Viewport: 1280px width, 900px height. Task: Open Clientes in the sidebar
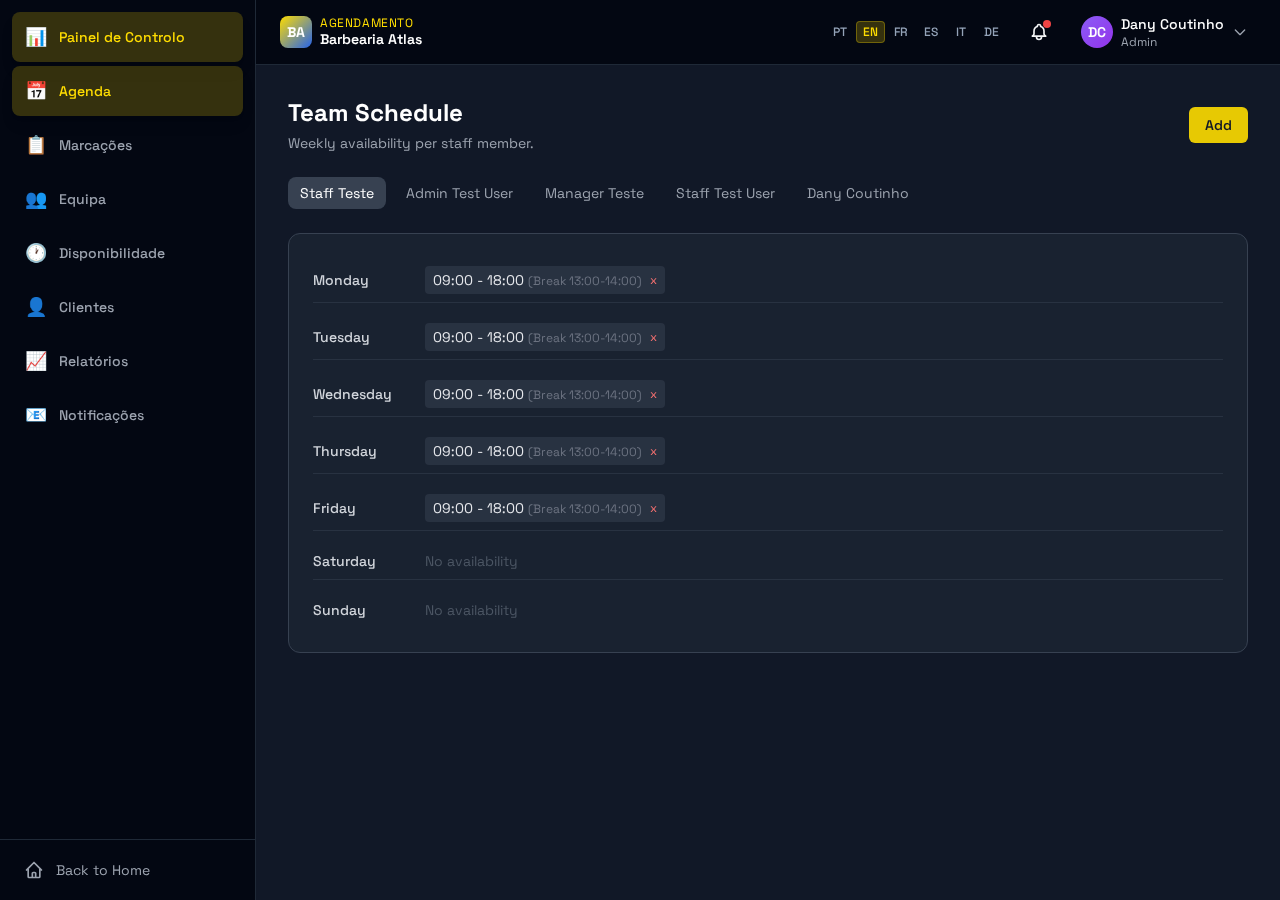[127, 307]
